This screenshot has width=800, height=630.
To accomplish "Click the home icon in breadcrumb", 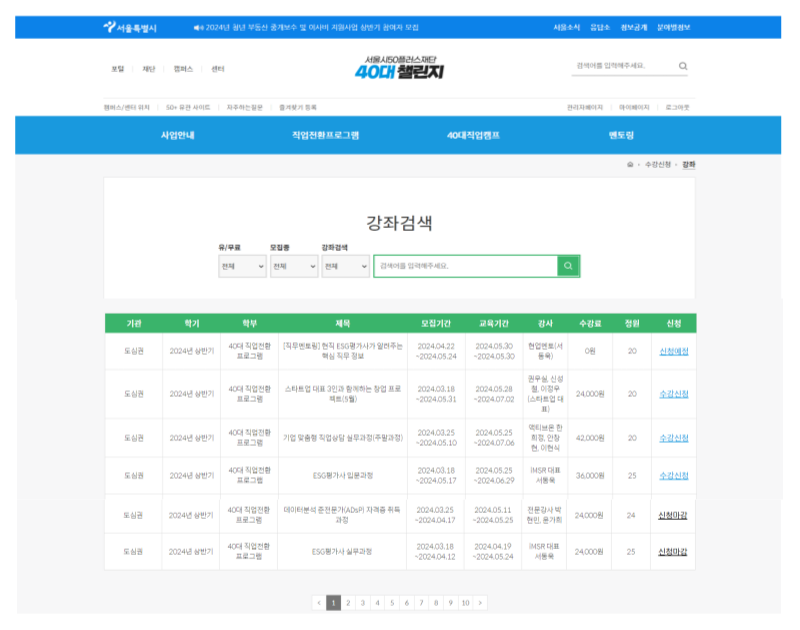I will coord(629,164).
